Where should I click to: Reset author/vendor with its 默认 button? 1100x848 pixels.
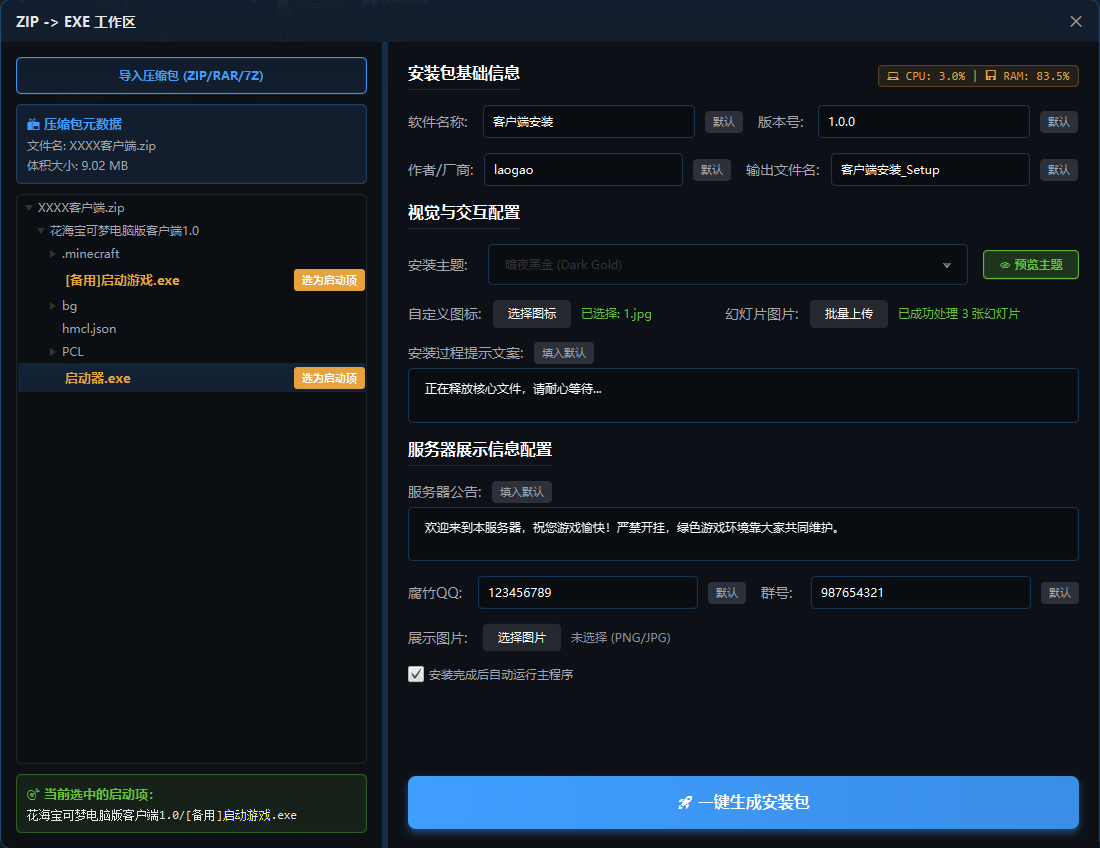click(711, 170)
